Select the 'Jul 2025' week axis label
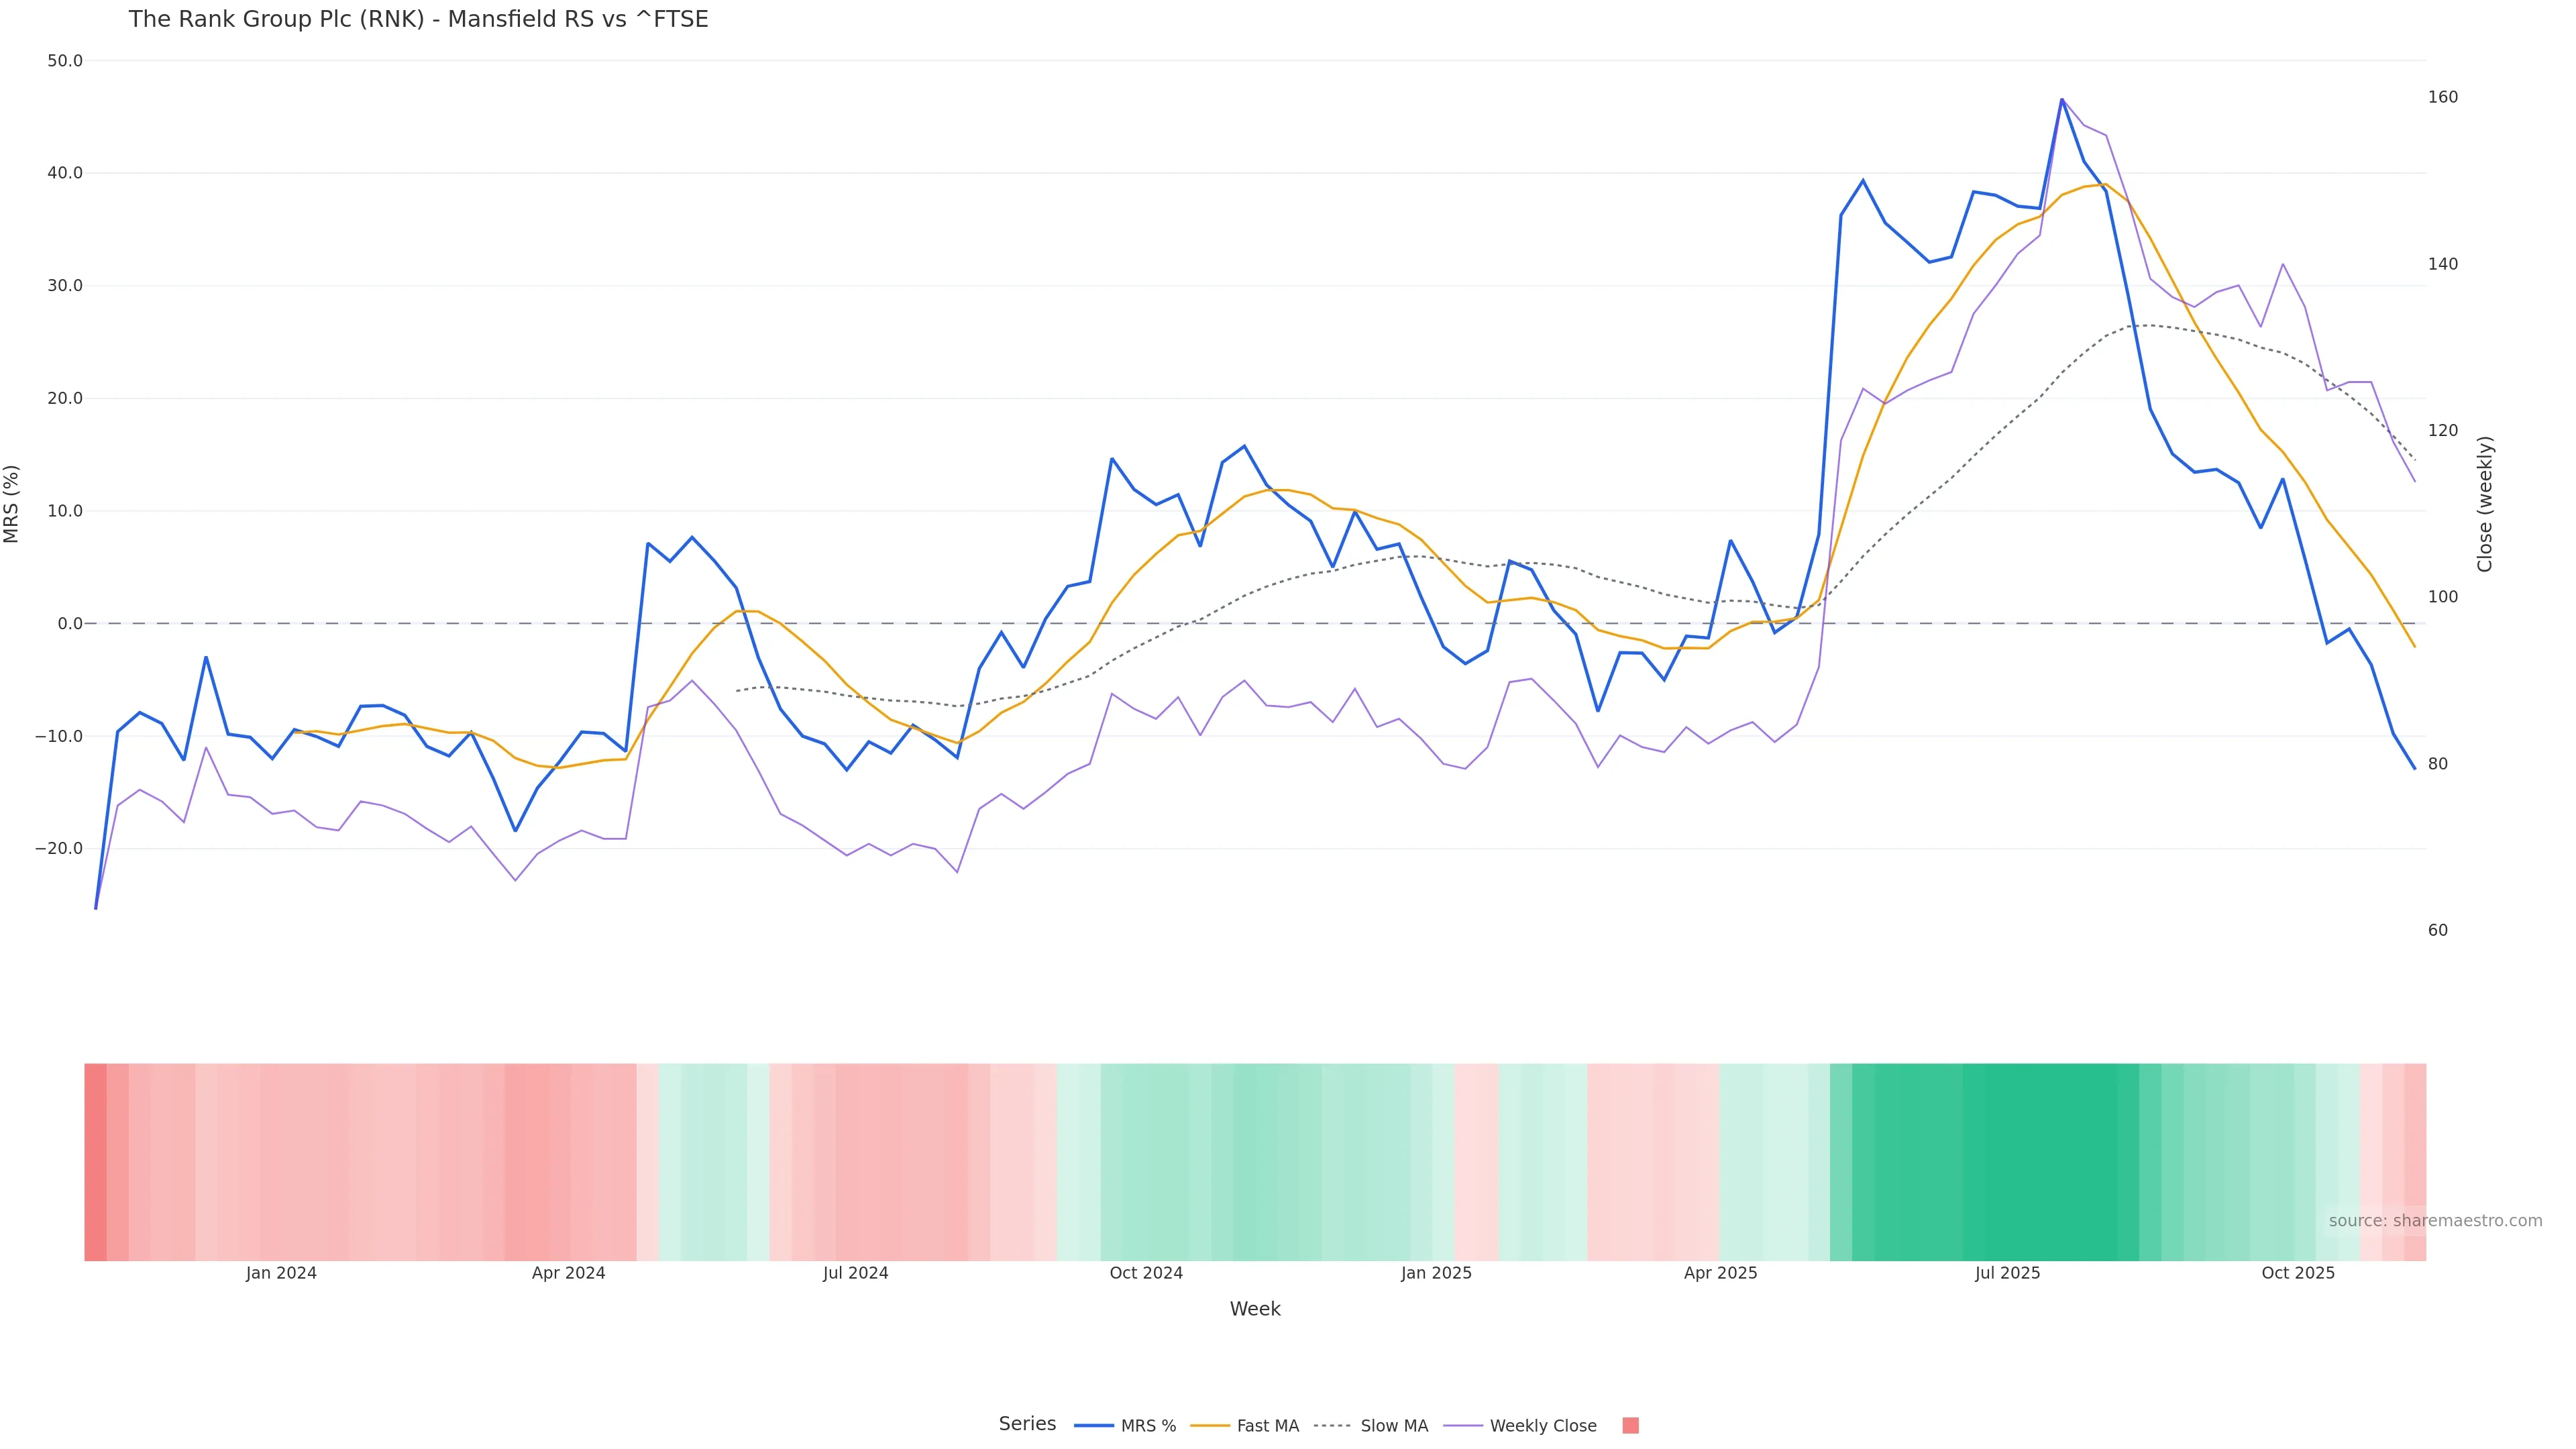The height and width of the screenshot is (1449, 2576). point(2007,1273)
